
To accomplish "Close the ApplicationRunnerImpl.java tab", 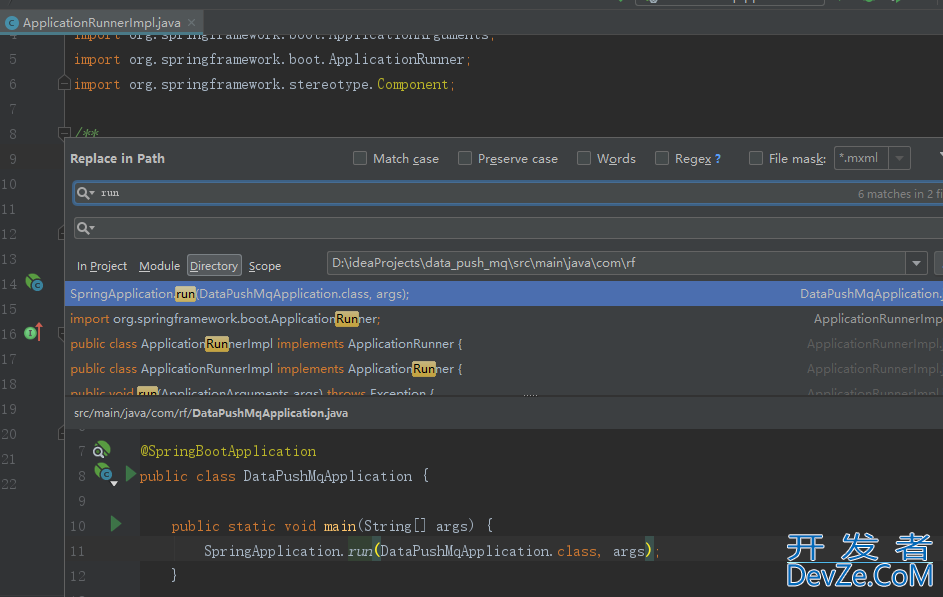I will click(191, 22).
